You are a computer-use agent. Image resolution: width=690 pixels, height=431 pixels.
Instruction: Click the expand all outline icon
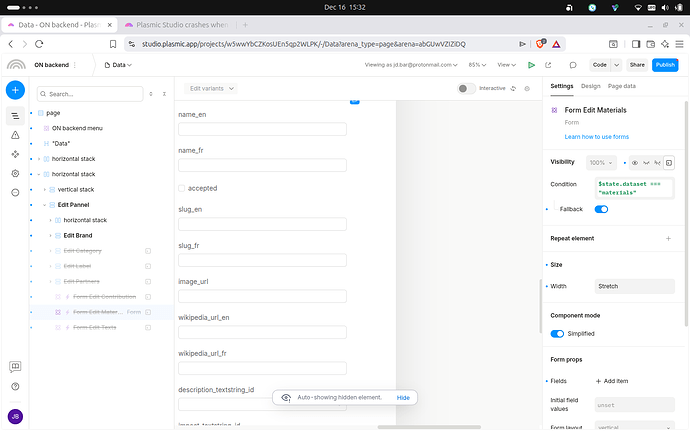pos(151,94)
